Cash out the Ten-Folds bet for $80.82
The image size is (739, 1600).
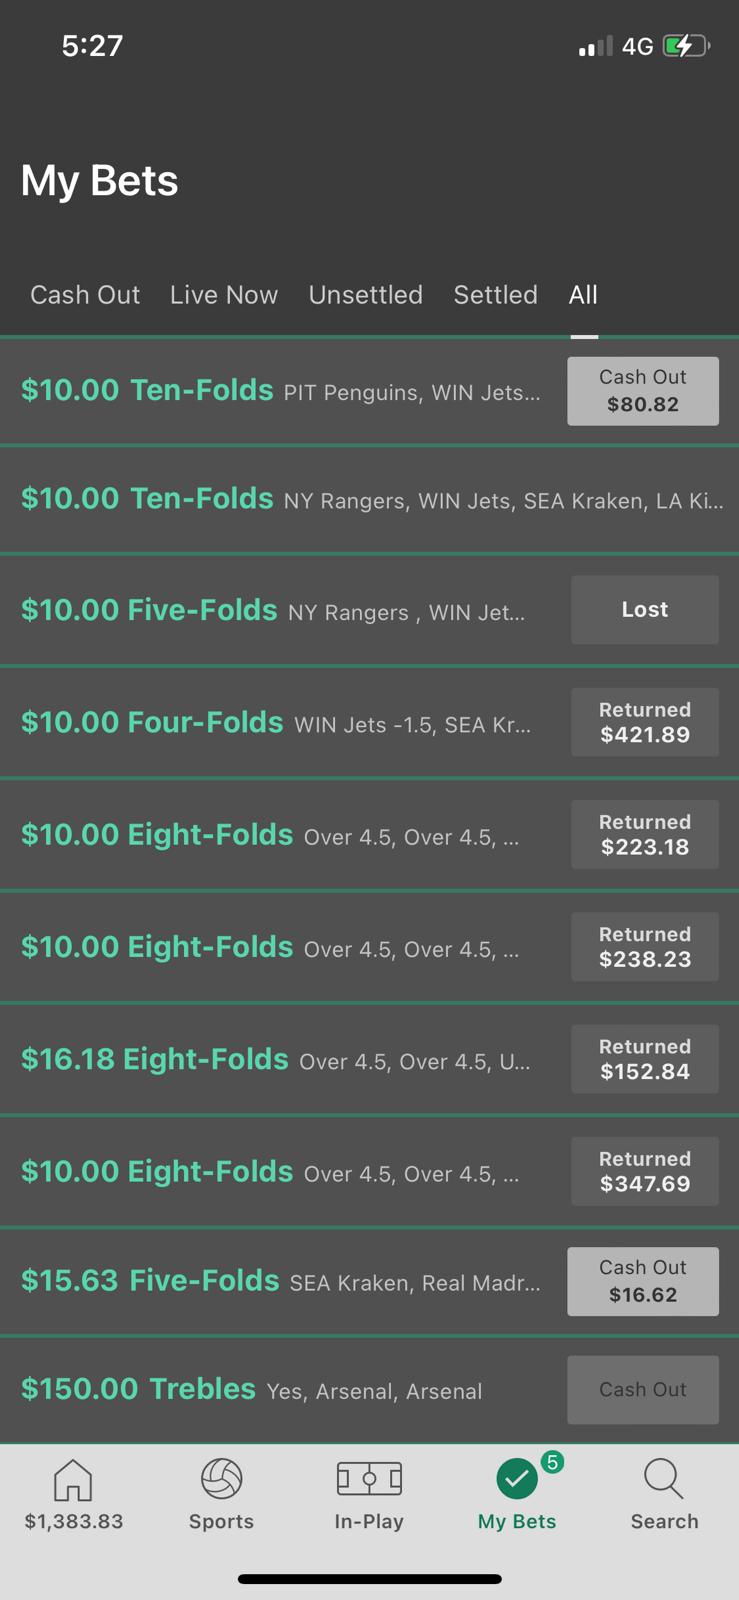[643, 391]
